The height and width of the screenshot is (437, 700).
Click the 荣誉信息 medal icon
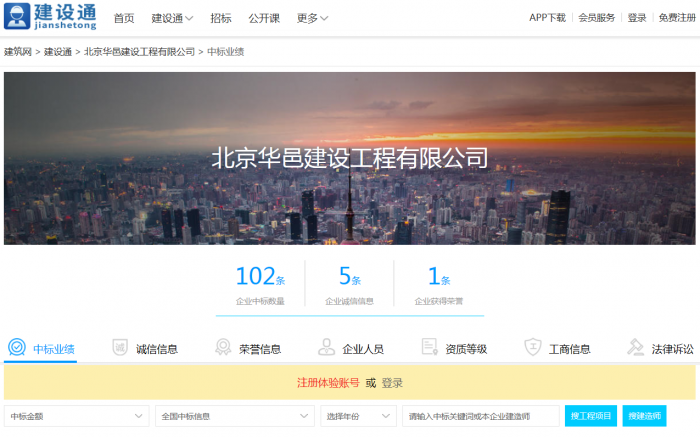coord(223,347)
